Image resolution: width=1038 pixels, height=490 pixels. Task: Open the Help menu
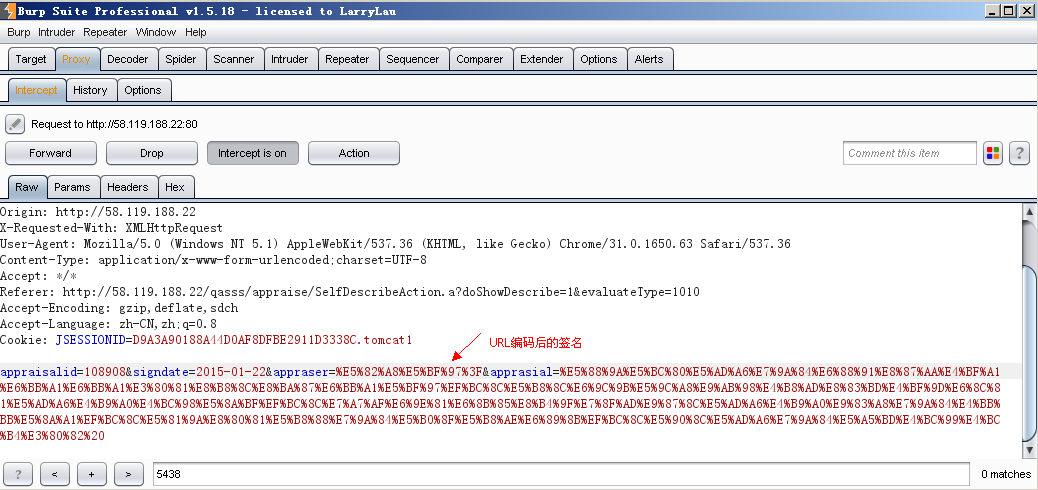[195, 32]
